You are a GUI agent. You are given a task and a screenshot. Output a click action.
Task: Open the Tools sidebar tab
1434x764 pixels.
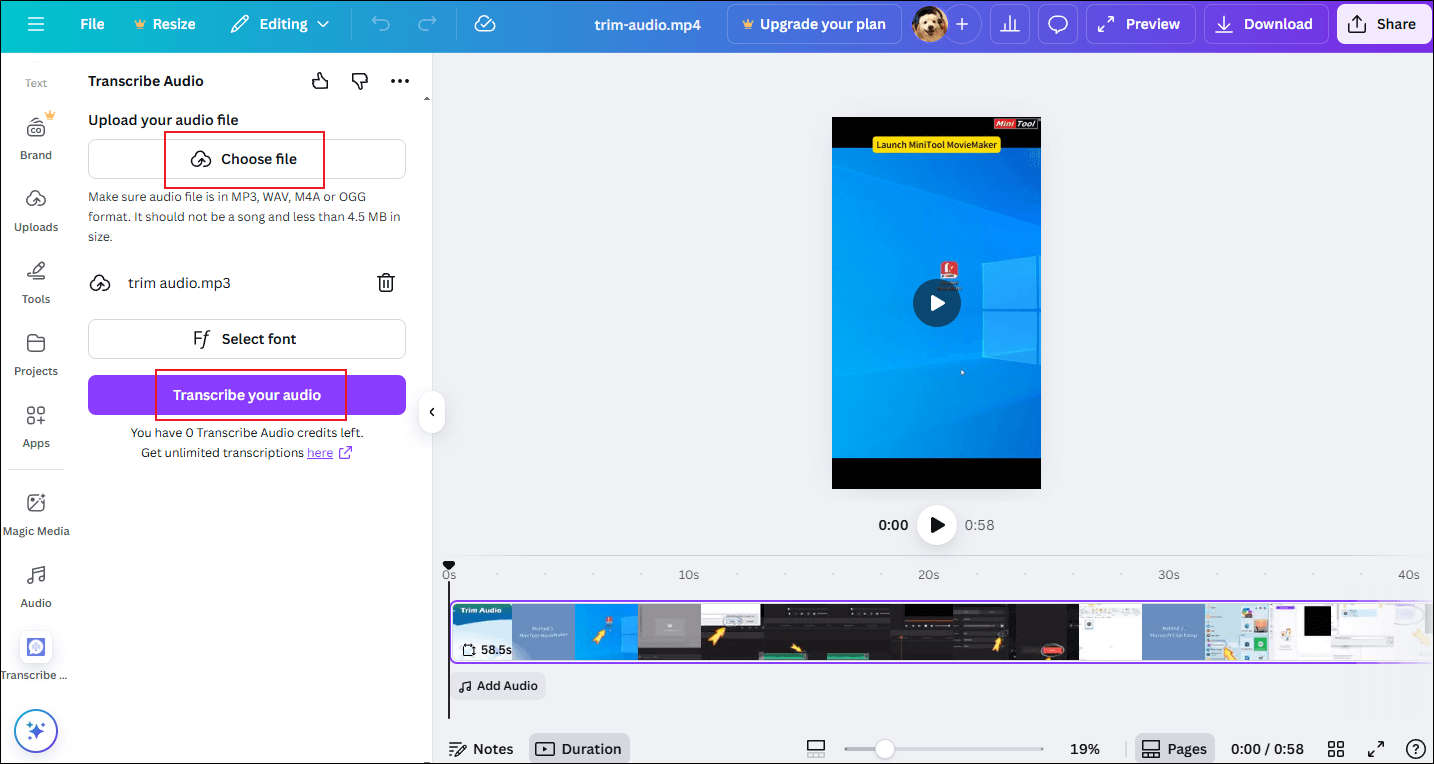(36, 281)
